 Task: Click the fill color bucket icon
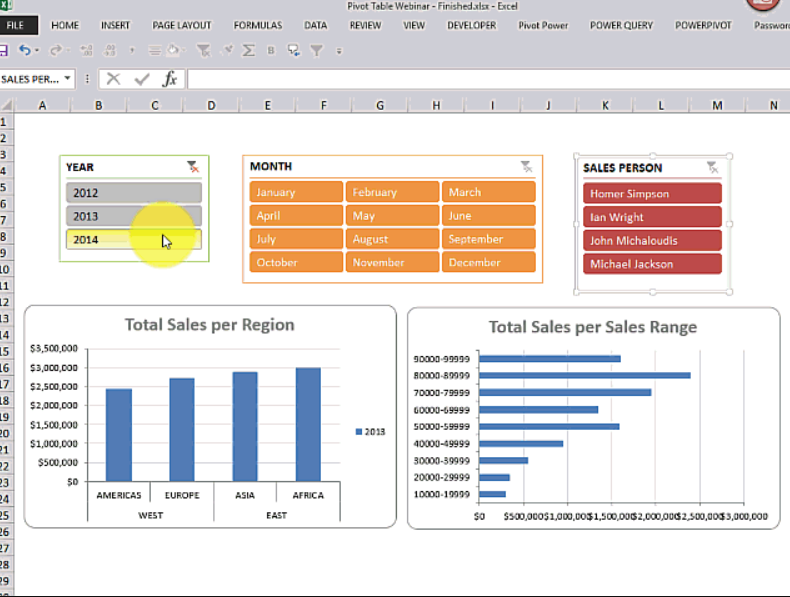point(173,50)
